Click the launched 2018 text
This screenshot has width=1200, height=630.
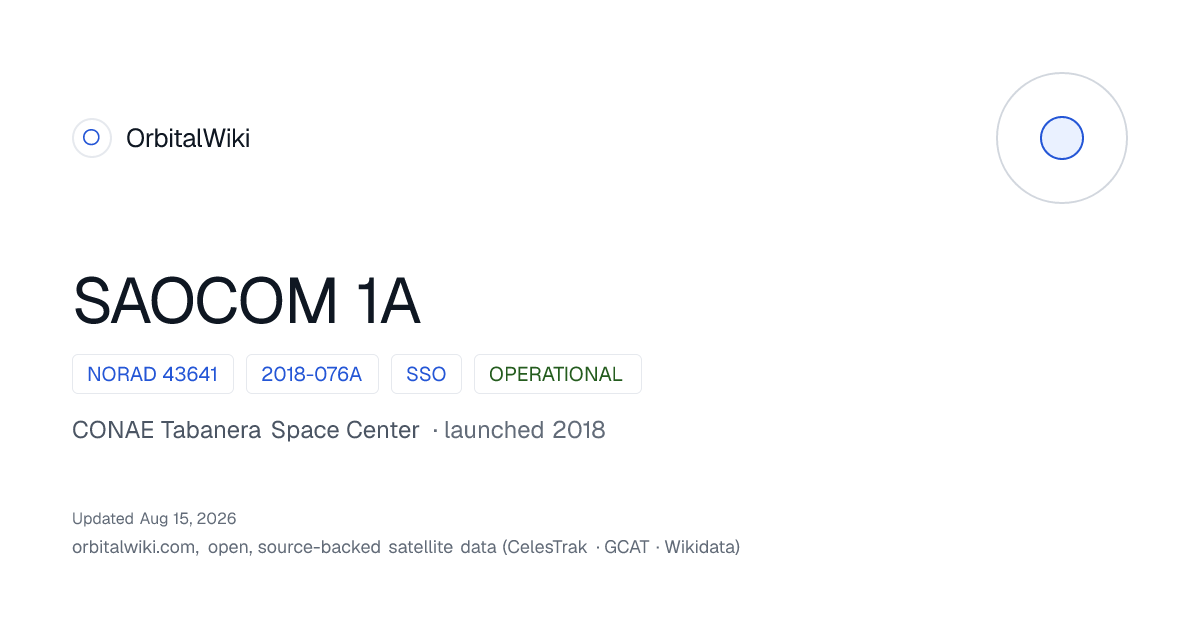click(x=525, y=430)
